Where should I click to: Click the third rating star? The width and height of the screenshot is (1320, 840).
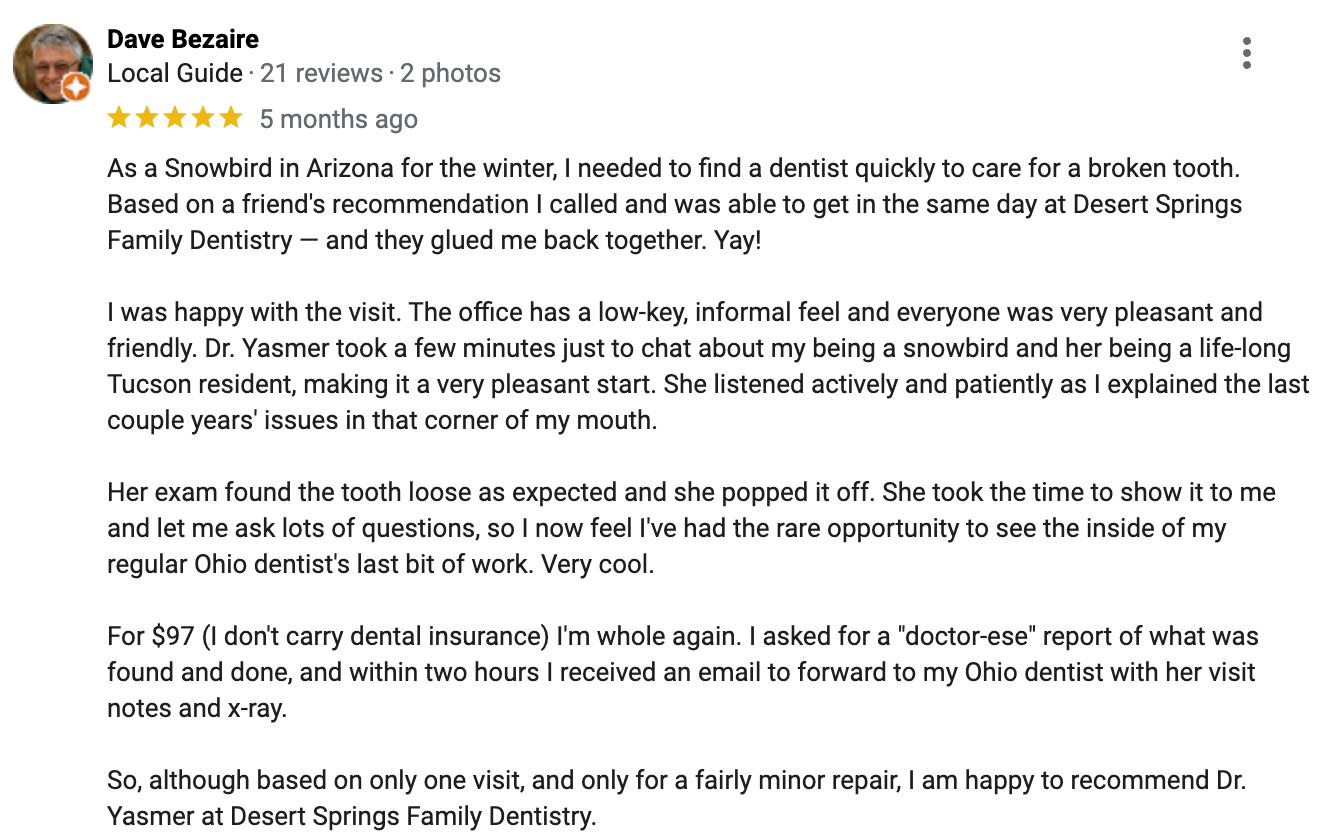pos(175,118)
